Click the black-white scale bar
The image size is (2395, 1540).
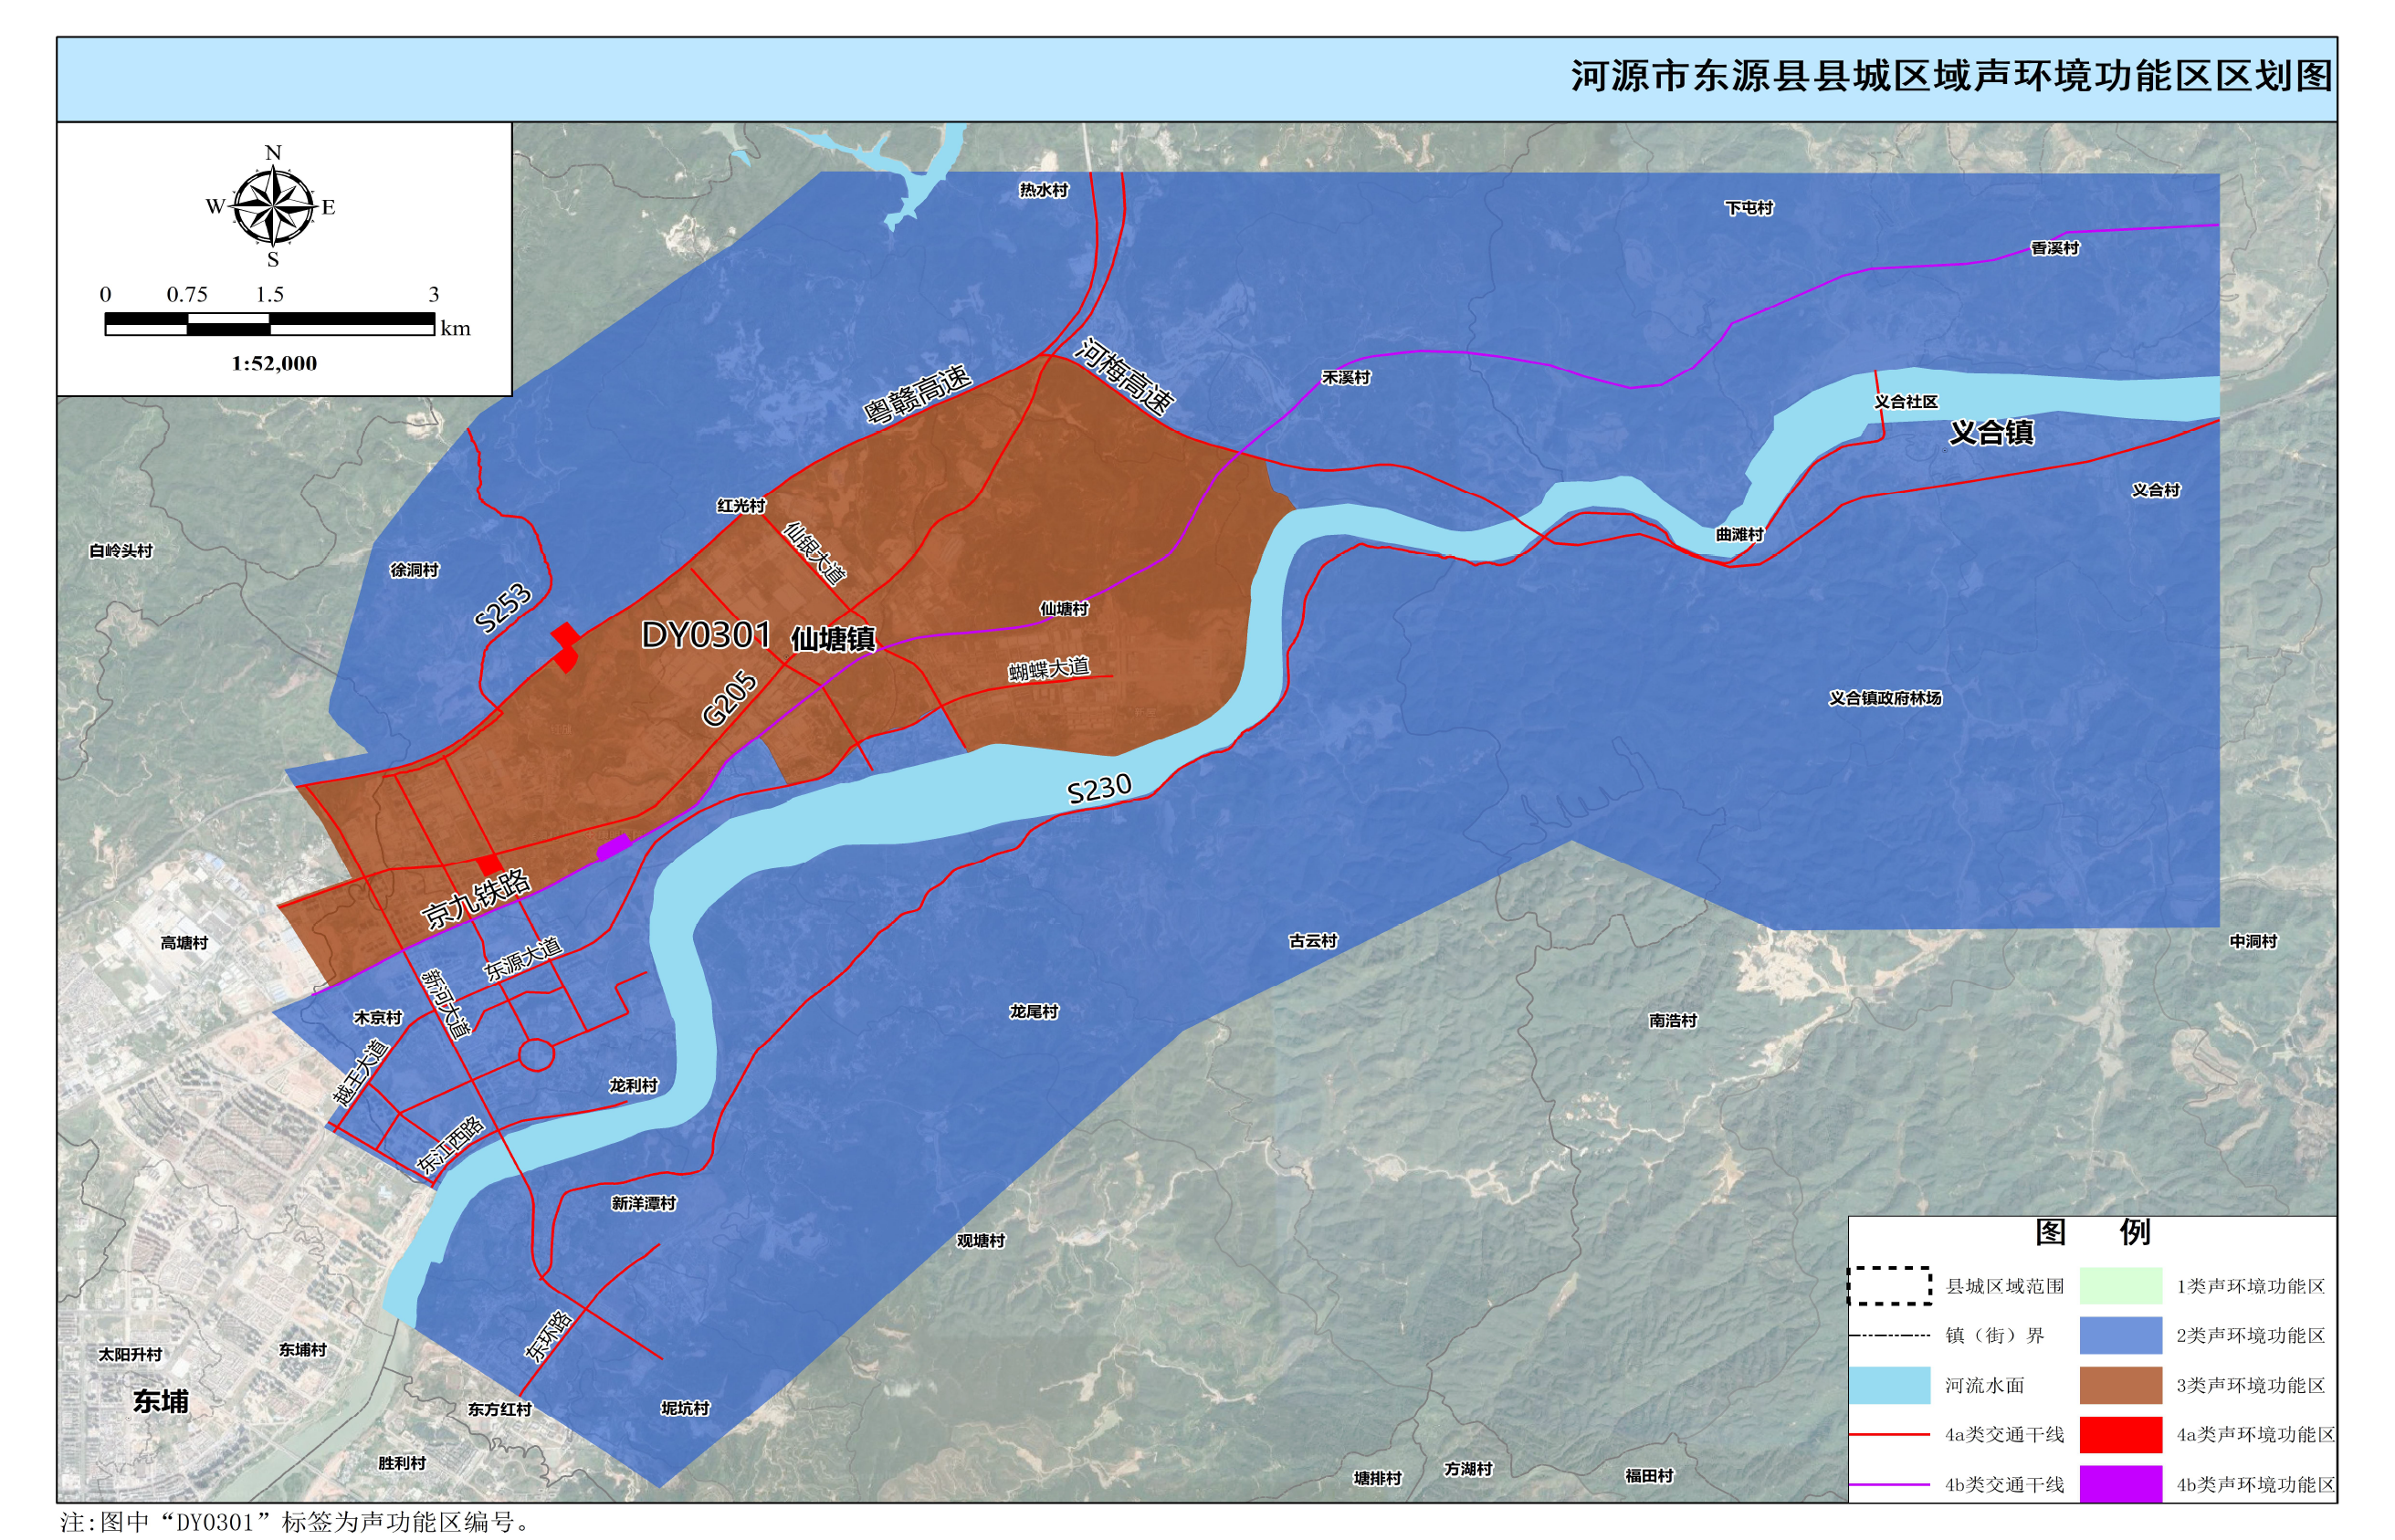click(269, 324)
